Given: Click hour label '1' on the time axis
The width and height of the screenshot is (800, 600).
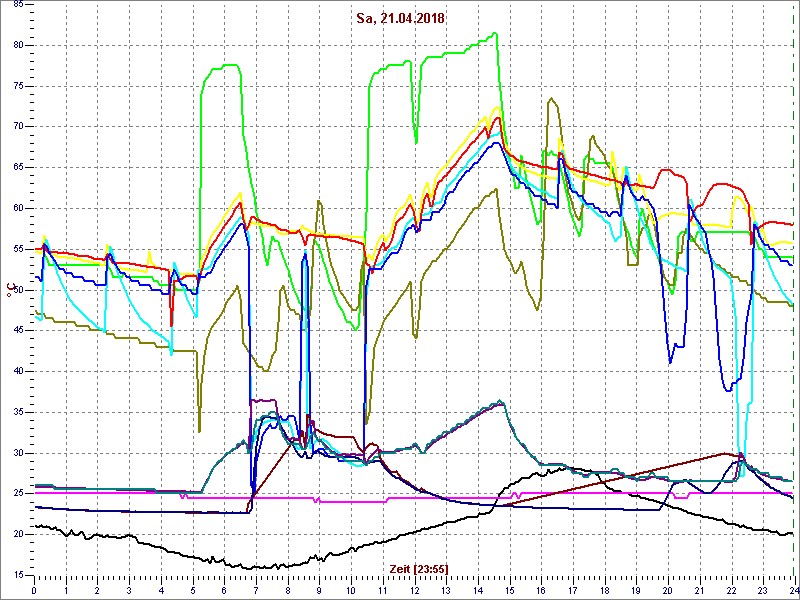Looking at the screenshot, I should pos(66,591).
